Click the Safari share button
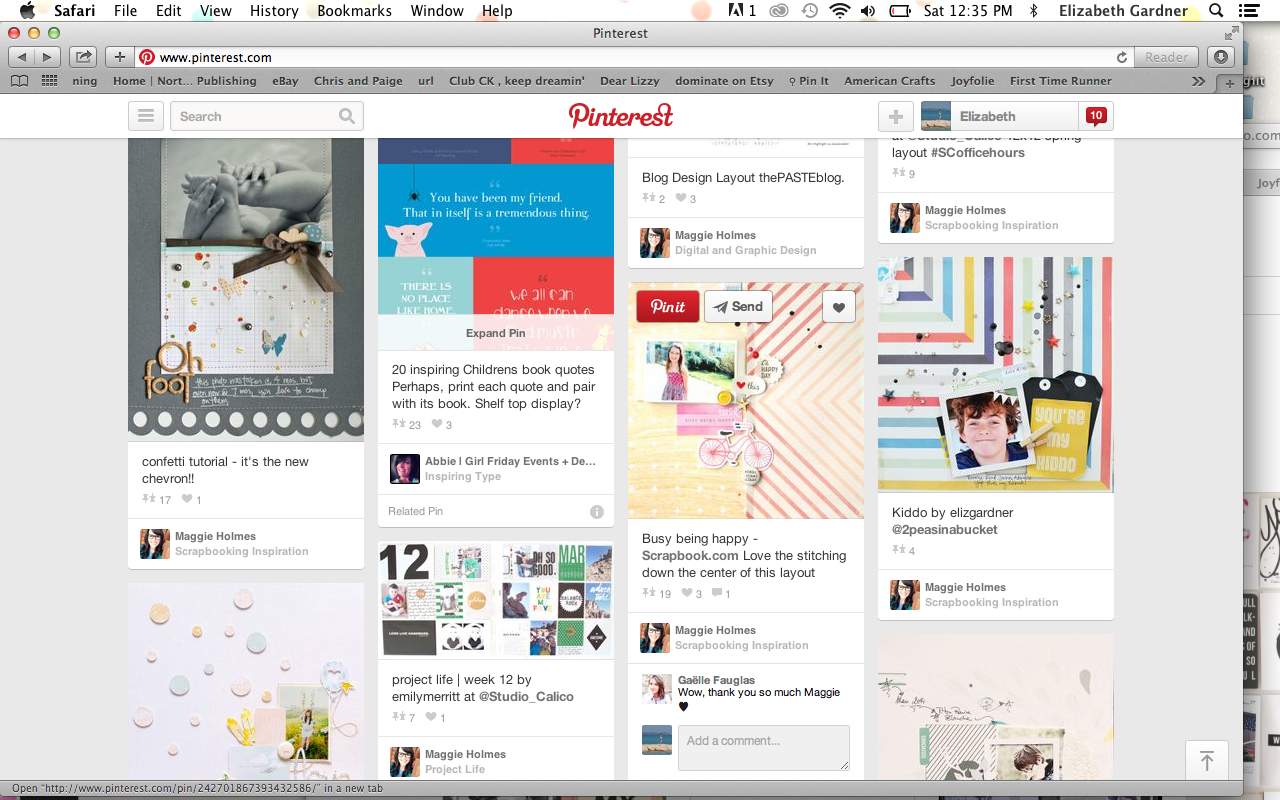The height and width of the screenshot is (800, 1280). [x=84, y=57]
